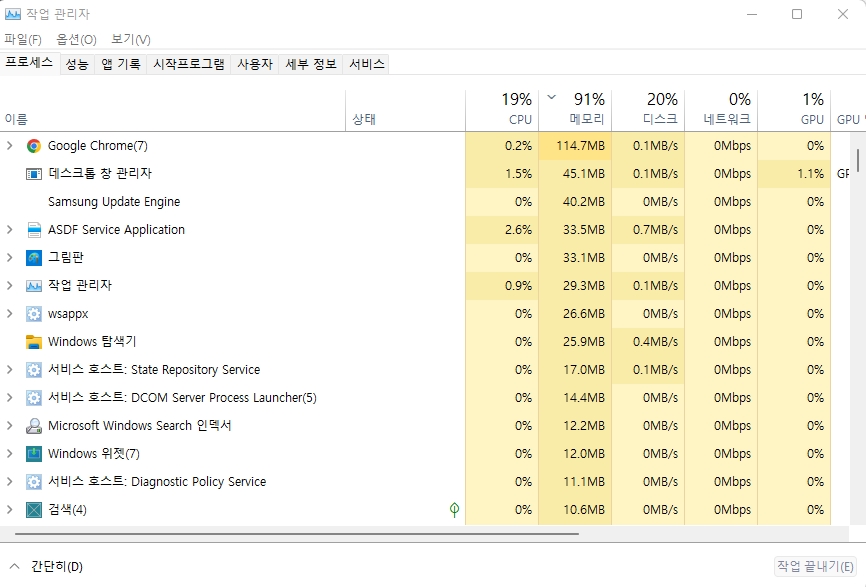Screen dimensions: 866x587
Task: Click the 0.4MB/s disk value
Action: pos(655,342)
